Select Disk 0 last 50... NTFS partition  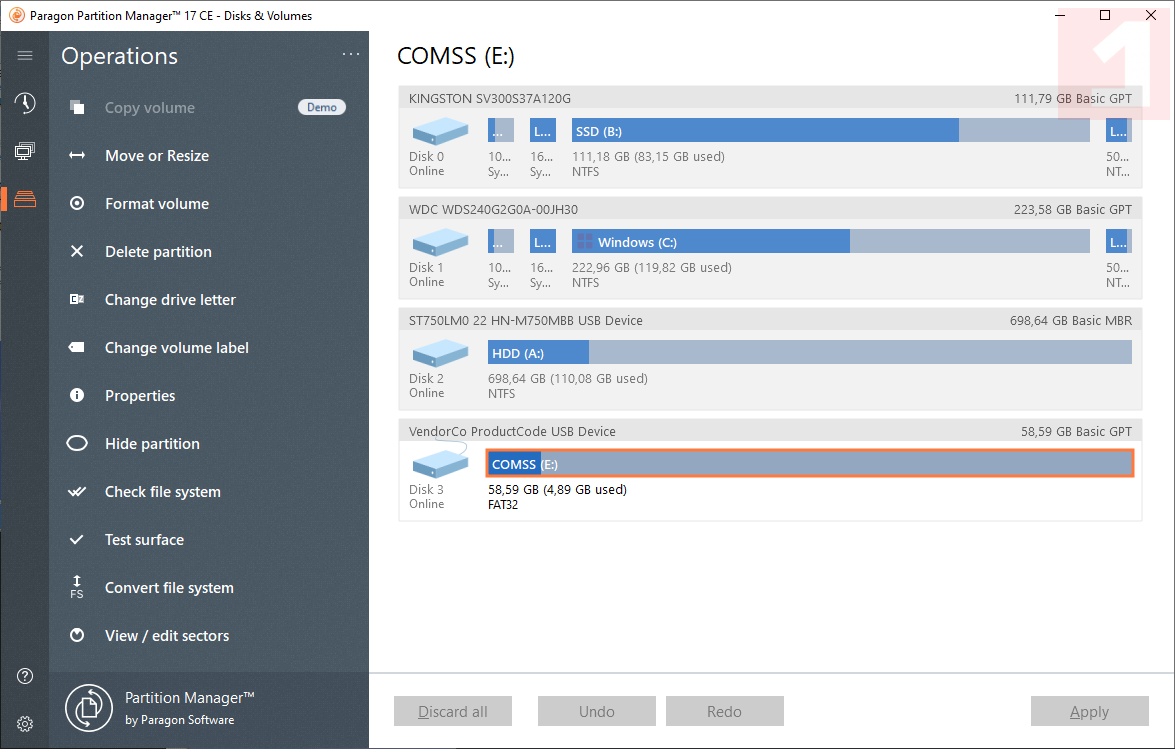(x=1119, y=130)
